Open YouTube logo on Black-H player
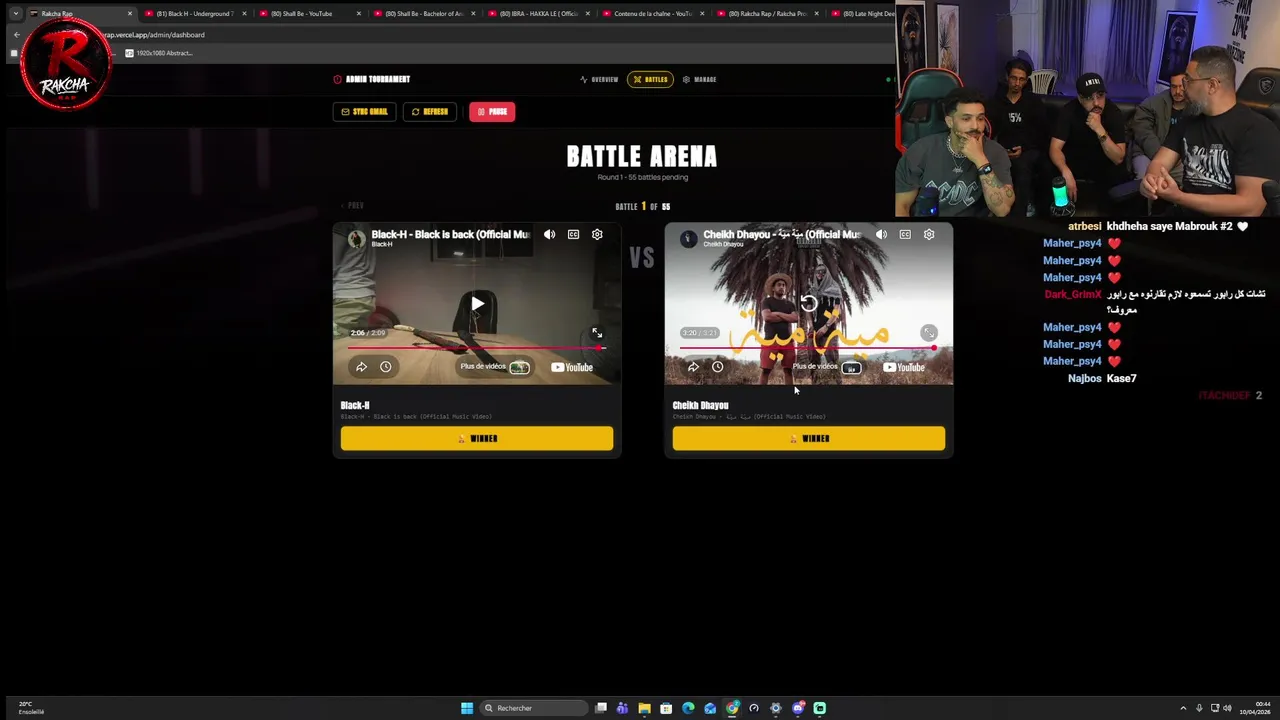This screenshot has height=720, width=1280. pos(572,367)
